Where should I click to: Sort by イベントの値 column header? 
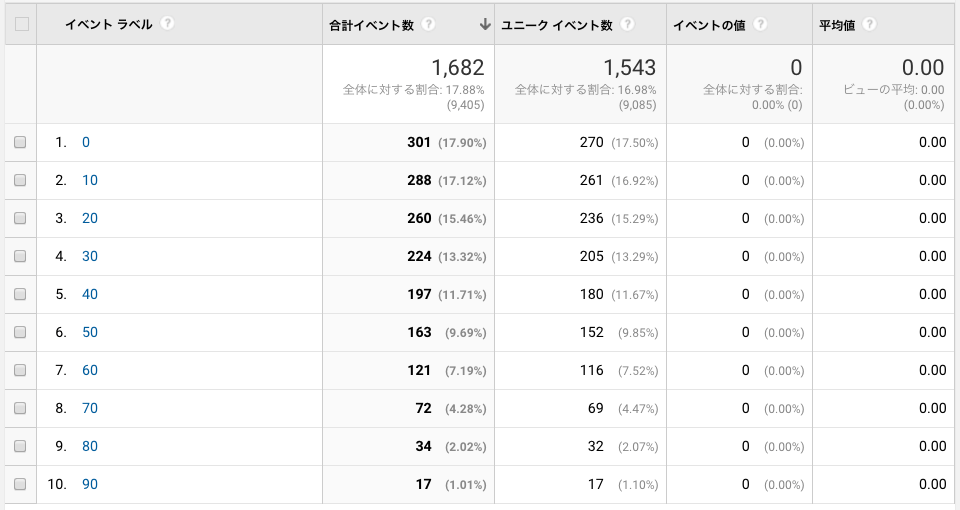coord(713,24)
